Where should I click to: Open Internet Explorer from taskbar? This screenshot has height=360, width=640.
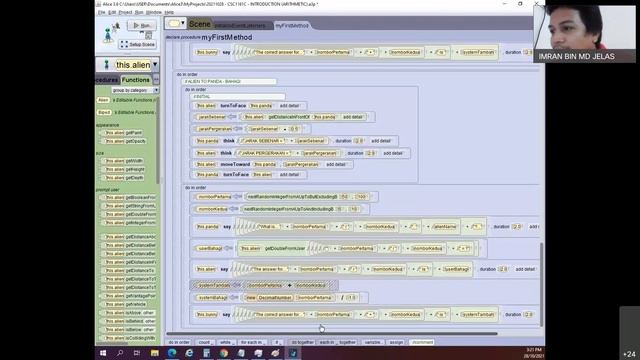click(x=189, y=353)
